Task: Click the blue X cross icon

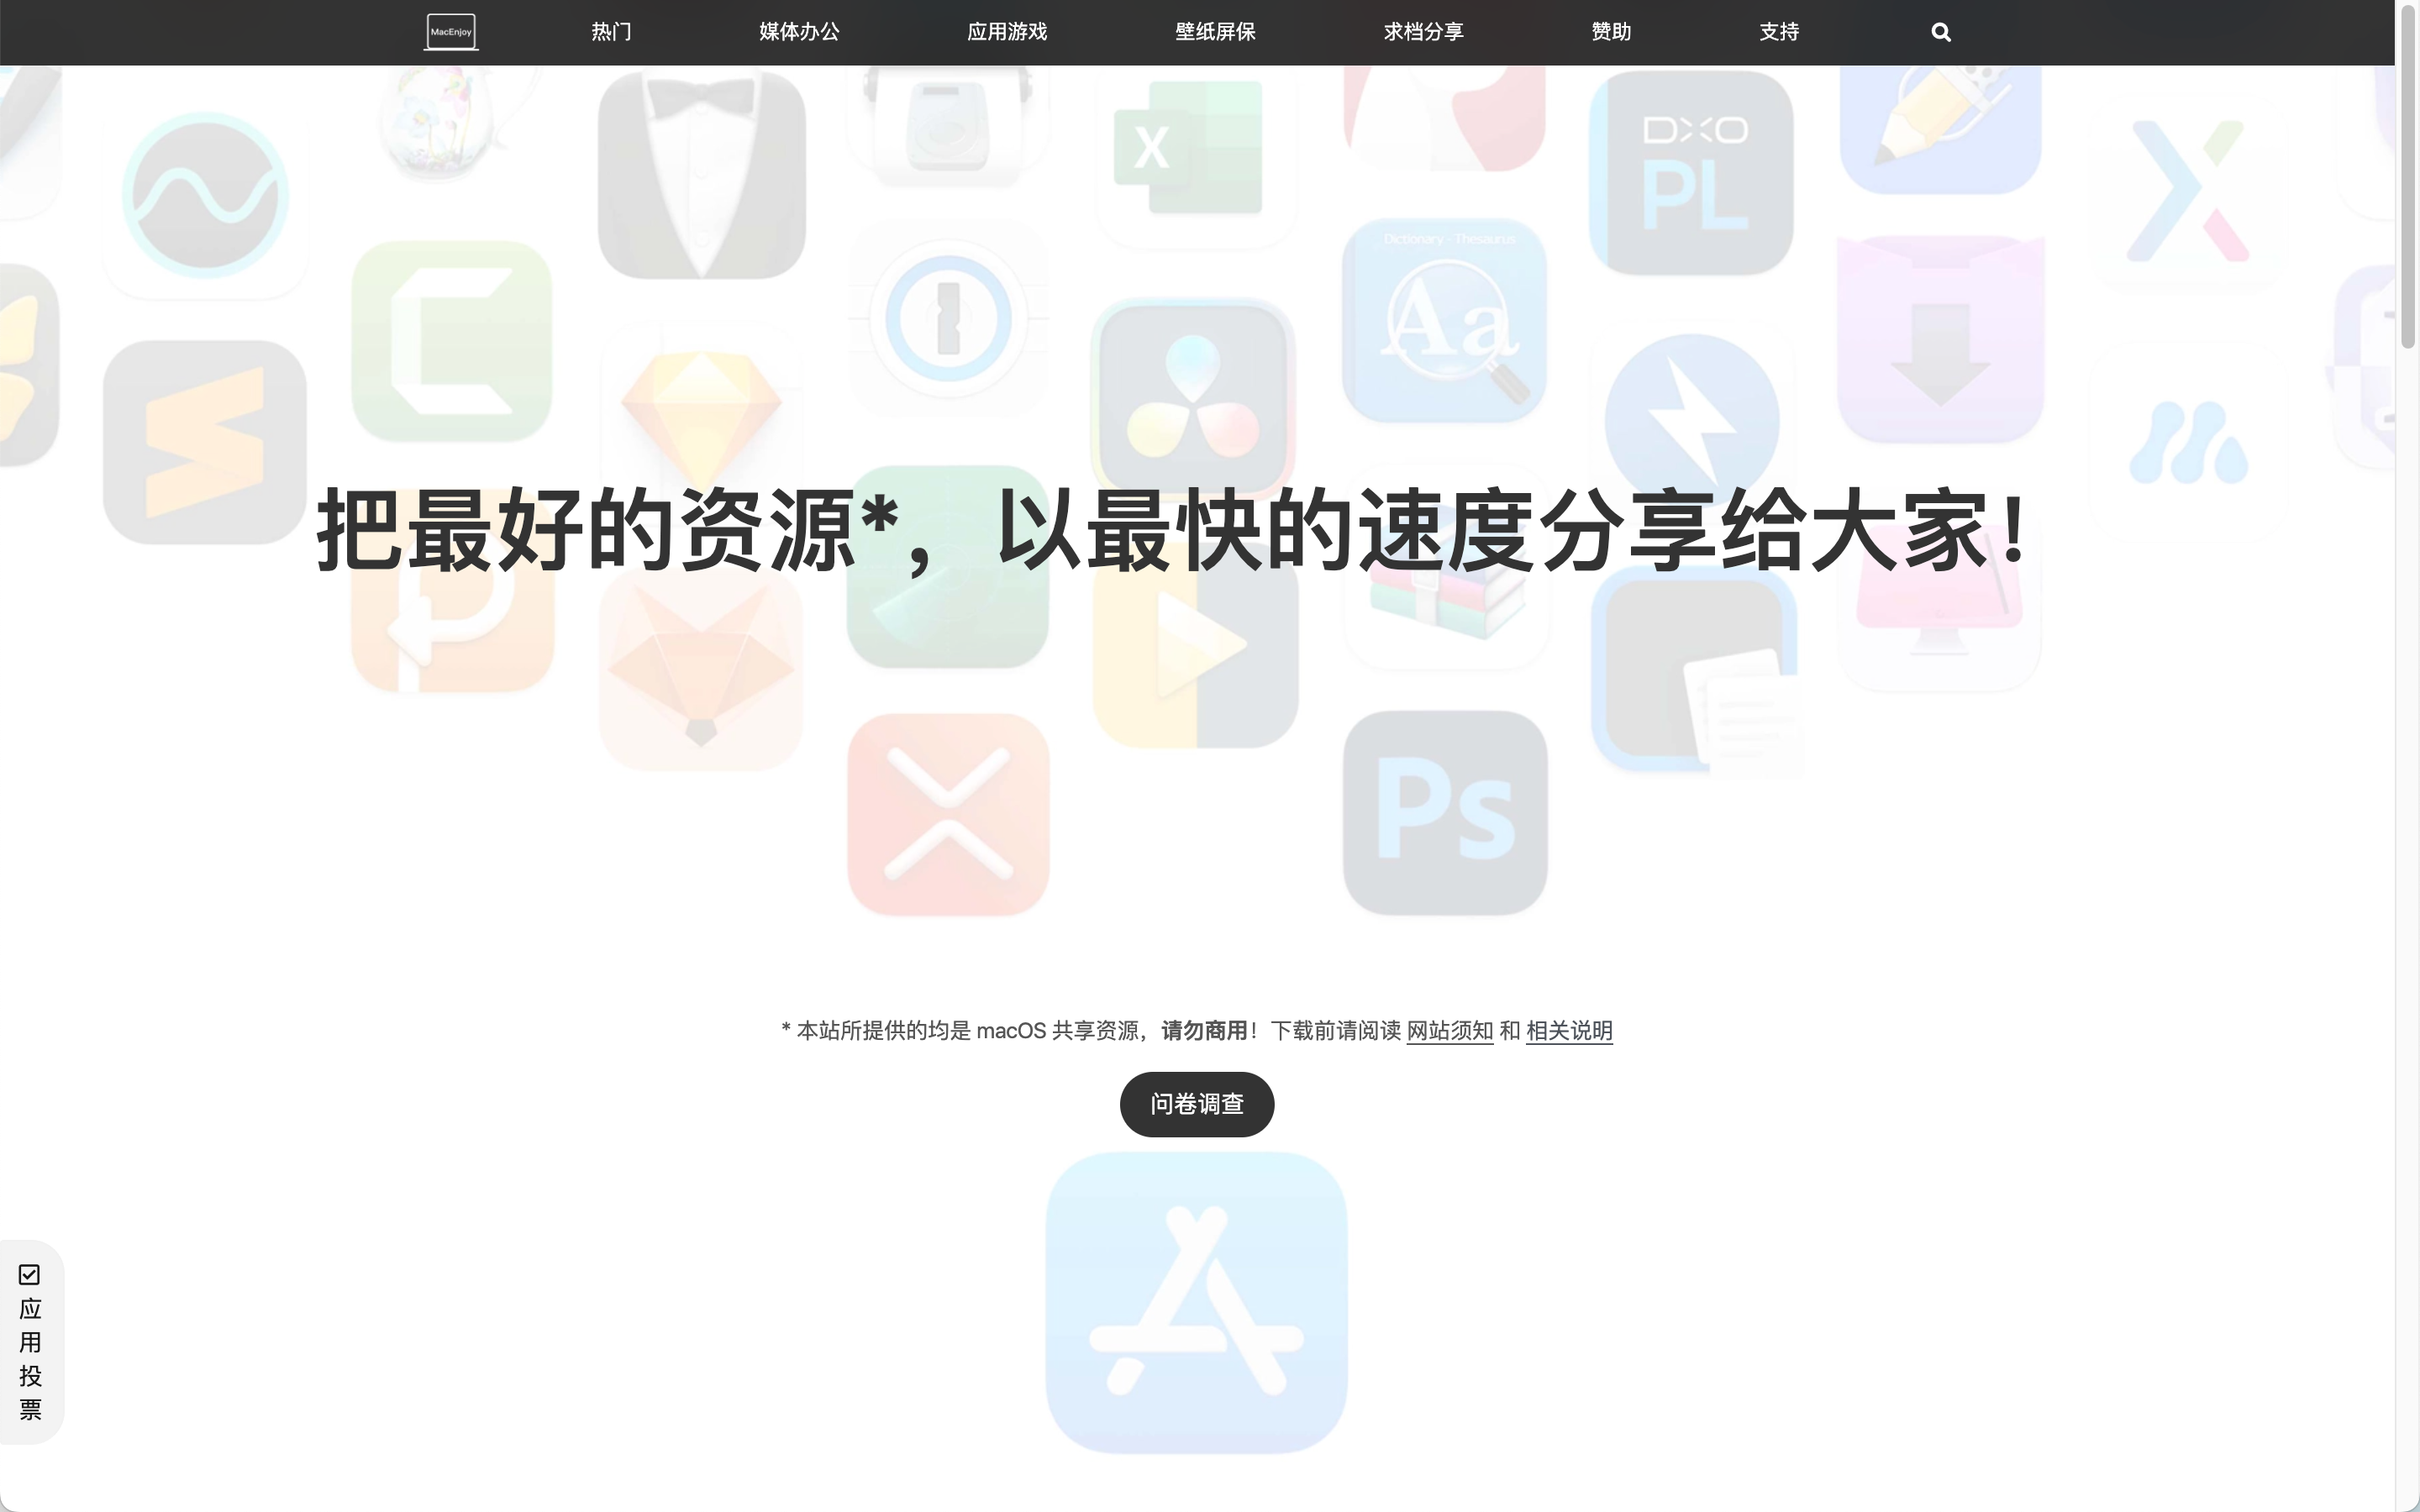Action: point(2190,192)
